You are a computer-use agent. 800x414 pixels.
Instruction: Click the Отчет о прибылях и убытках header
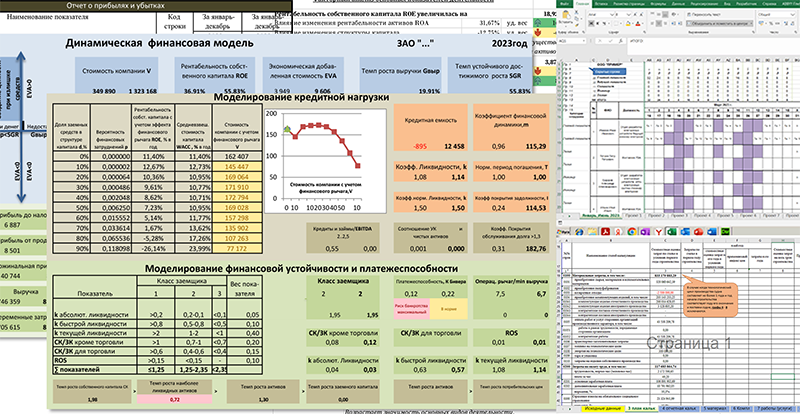click(x=115, y=6)
